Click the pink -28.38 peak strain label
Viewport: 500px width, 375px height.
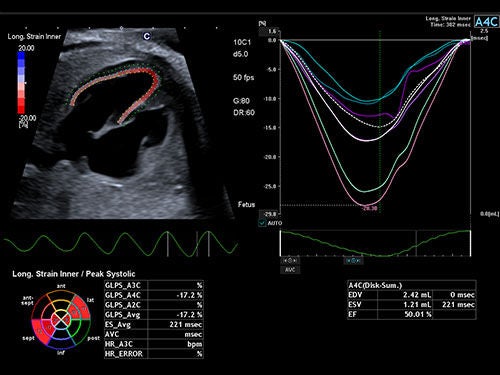pyautogui.click(x=369, y=208)
